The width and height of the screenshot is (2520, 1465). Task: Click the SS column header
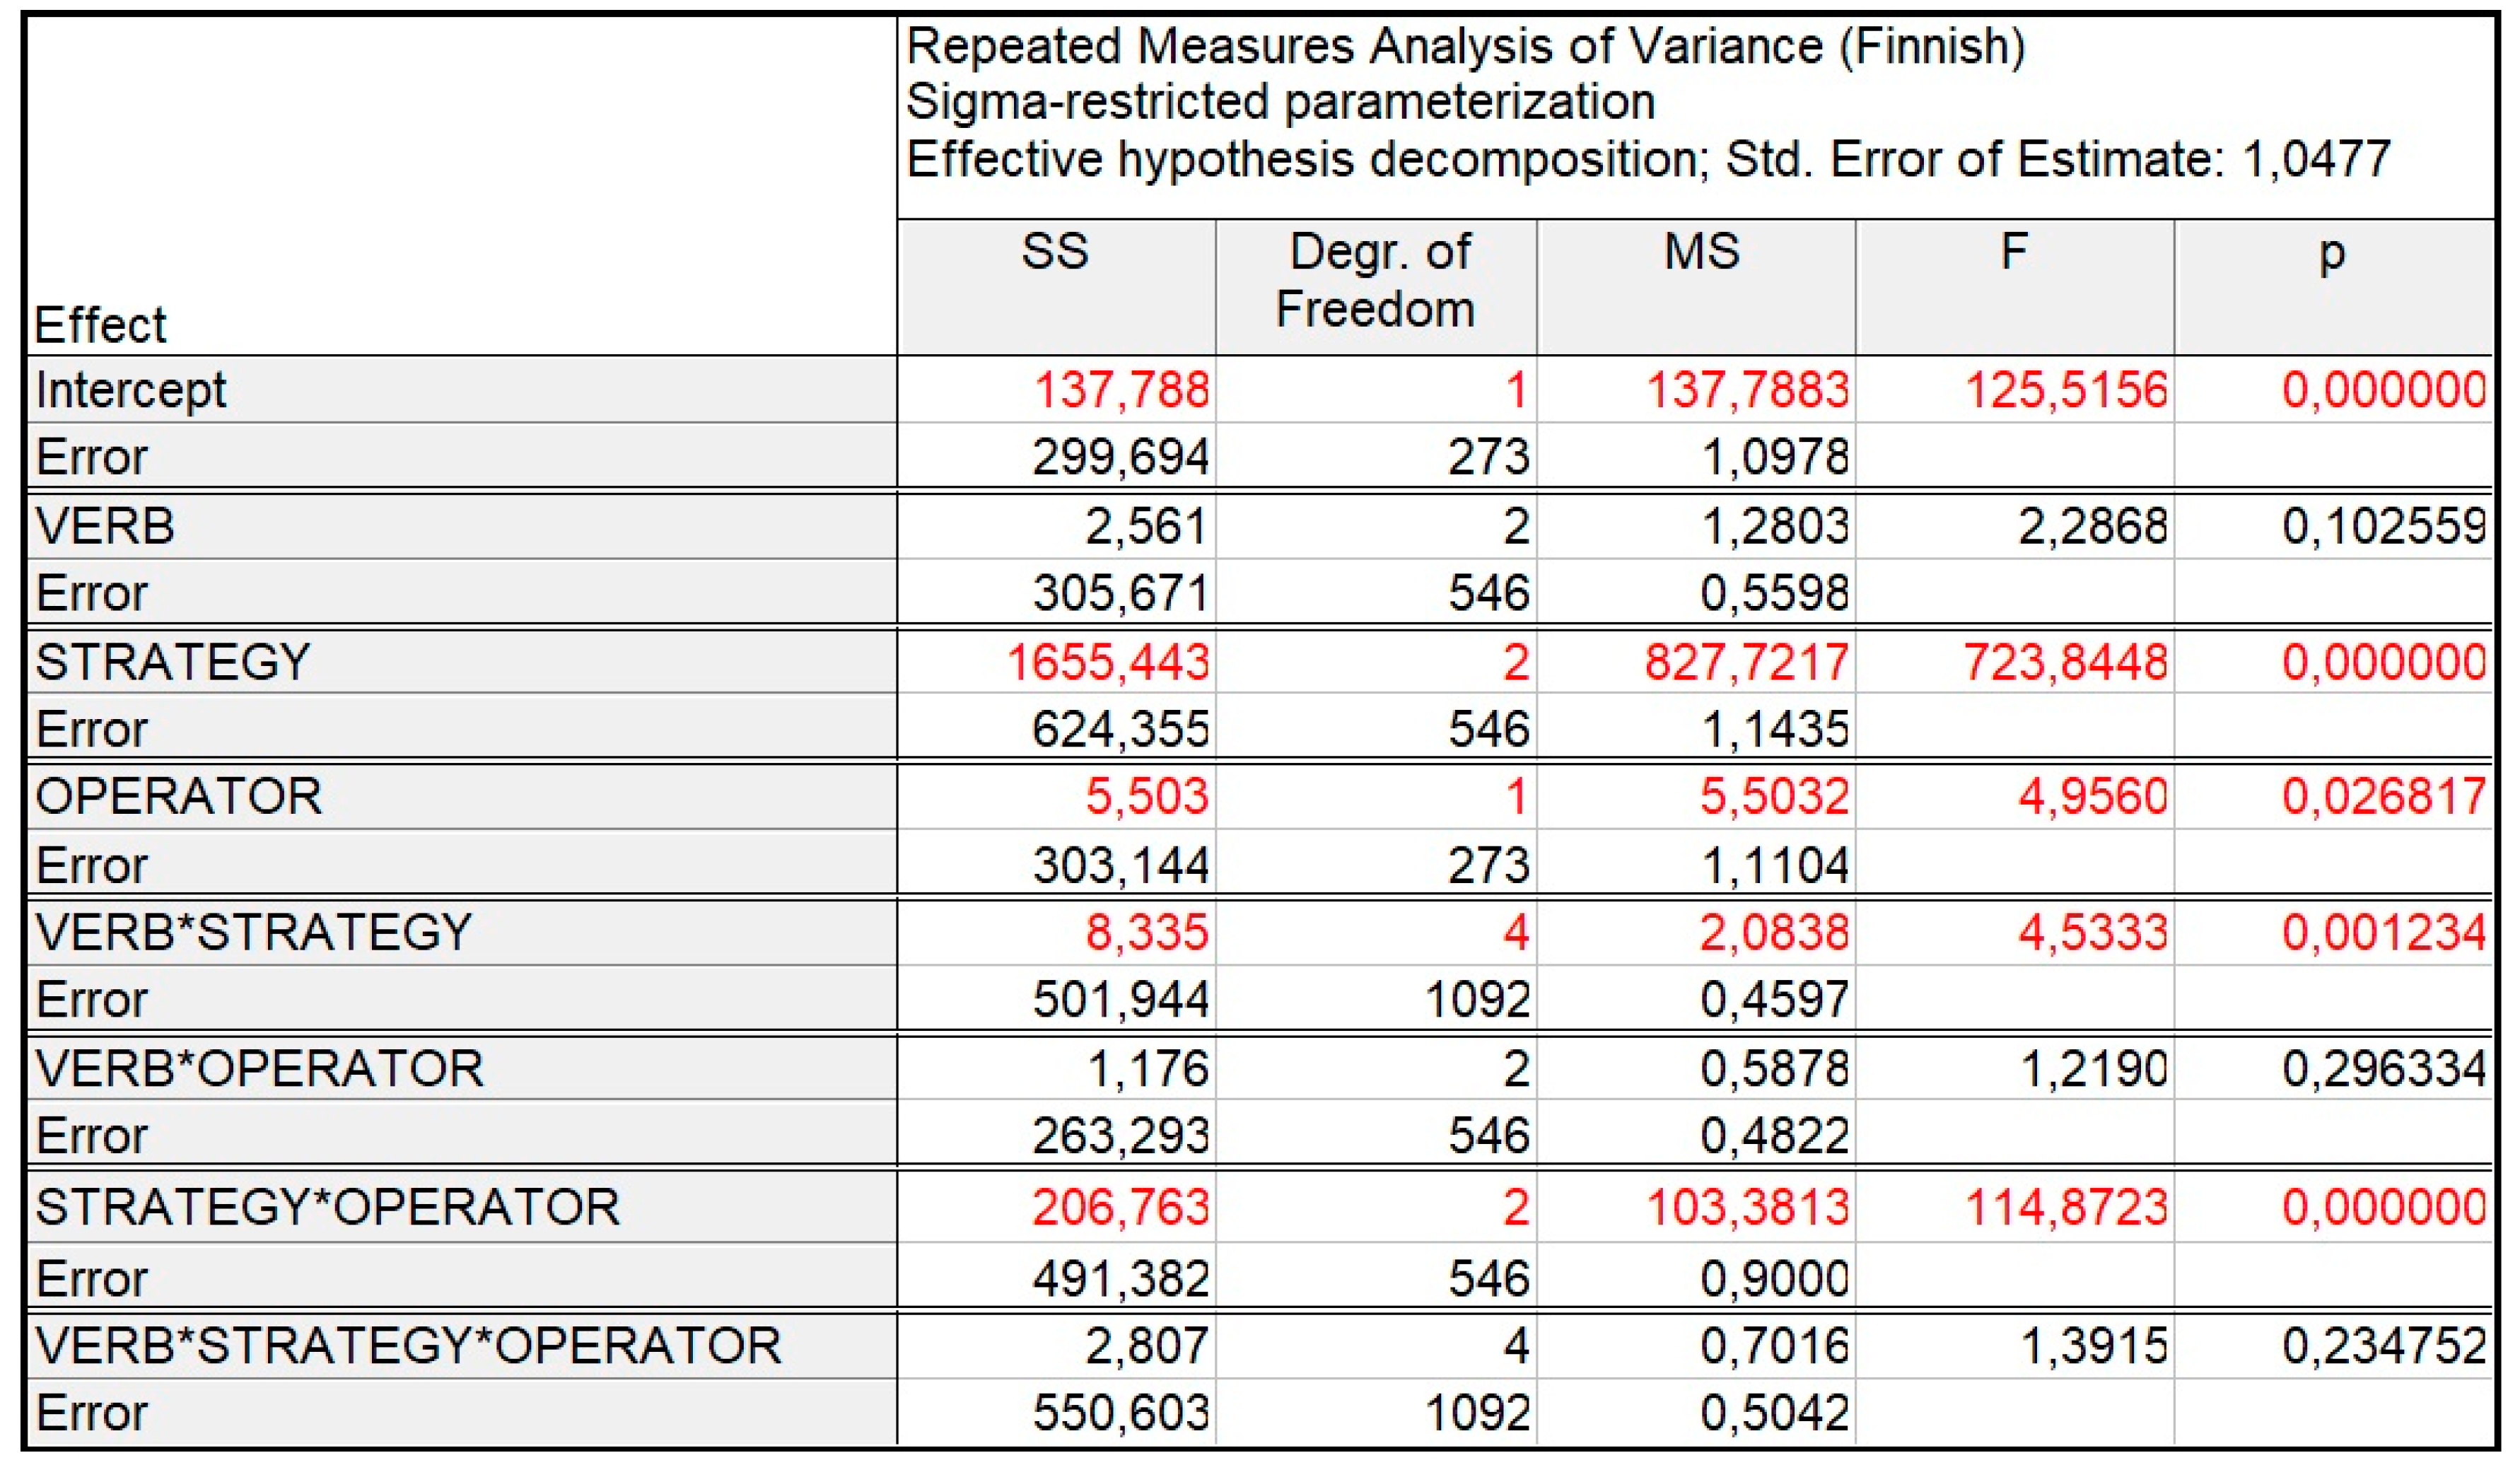coord(1056,252)
